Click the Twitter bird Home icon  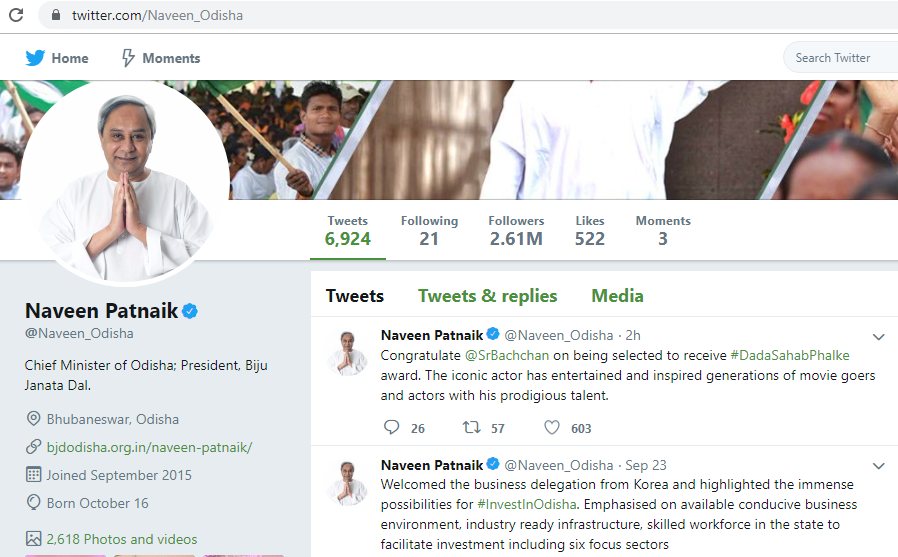pos(35,58)
